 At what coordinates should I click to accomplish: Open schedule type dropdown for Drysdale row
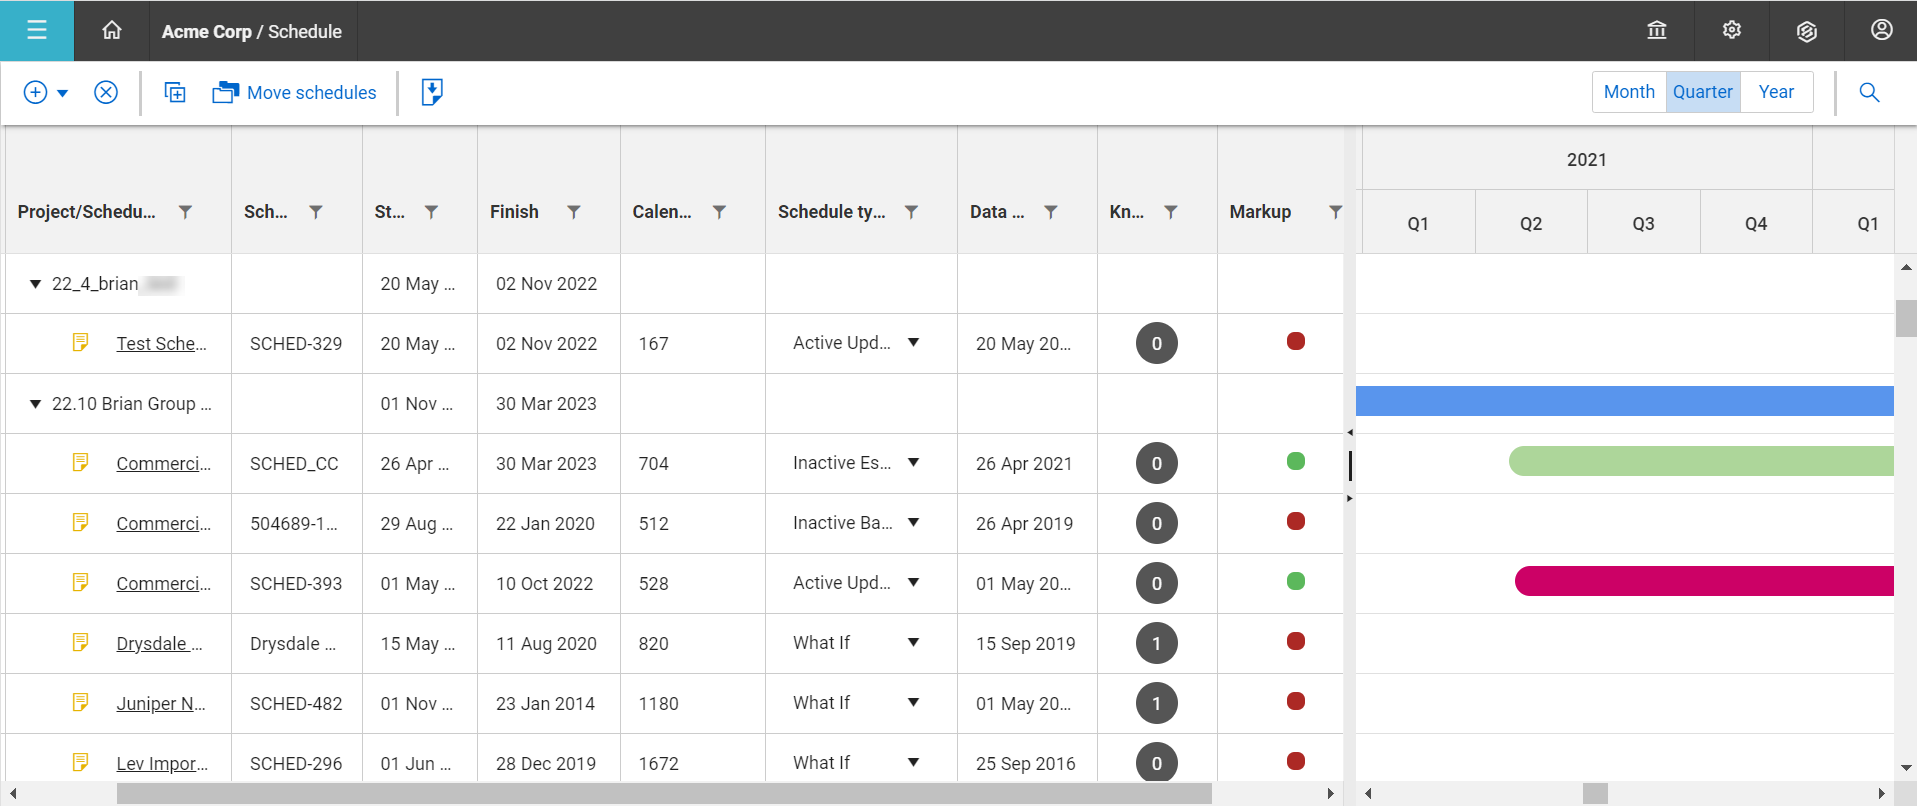pyautogui.click(x=913, y=643)
